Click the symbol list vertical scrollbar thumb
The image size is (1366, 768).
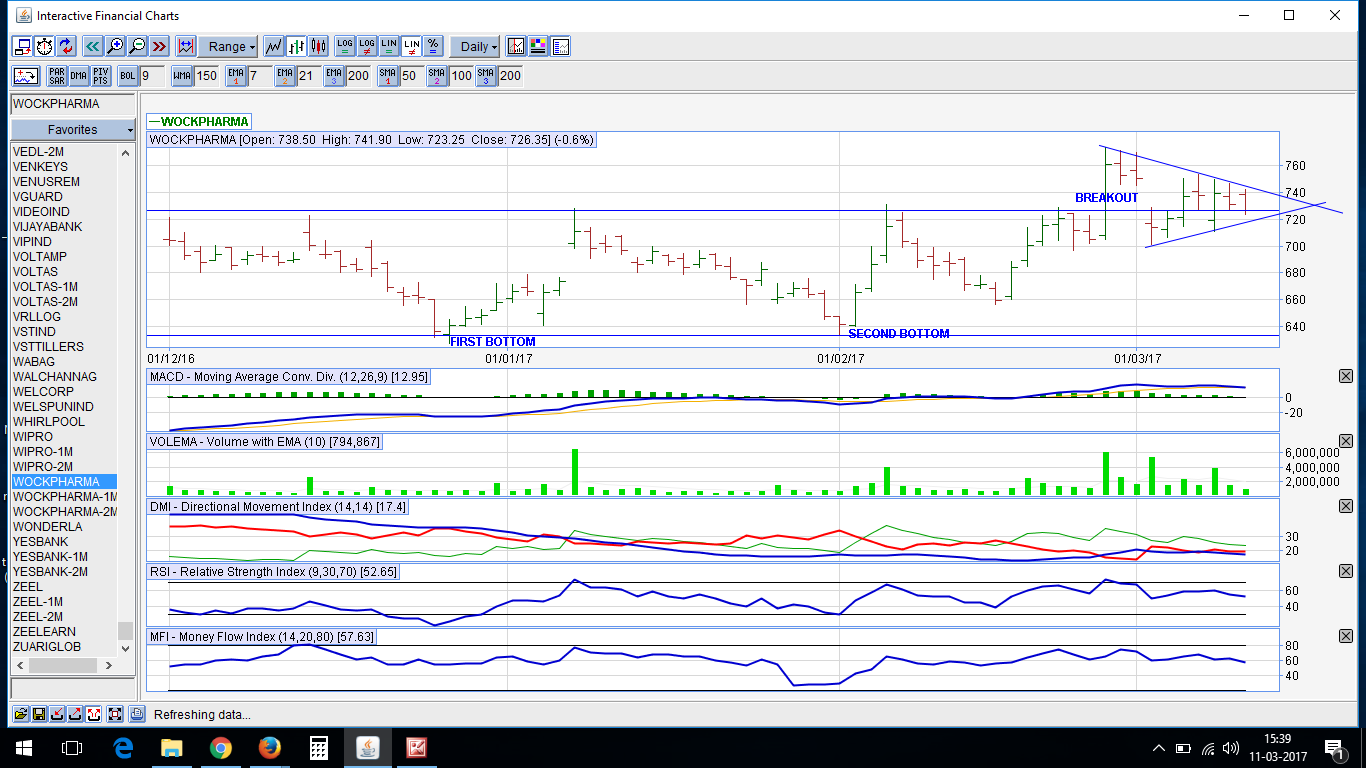click(125, 630)
